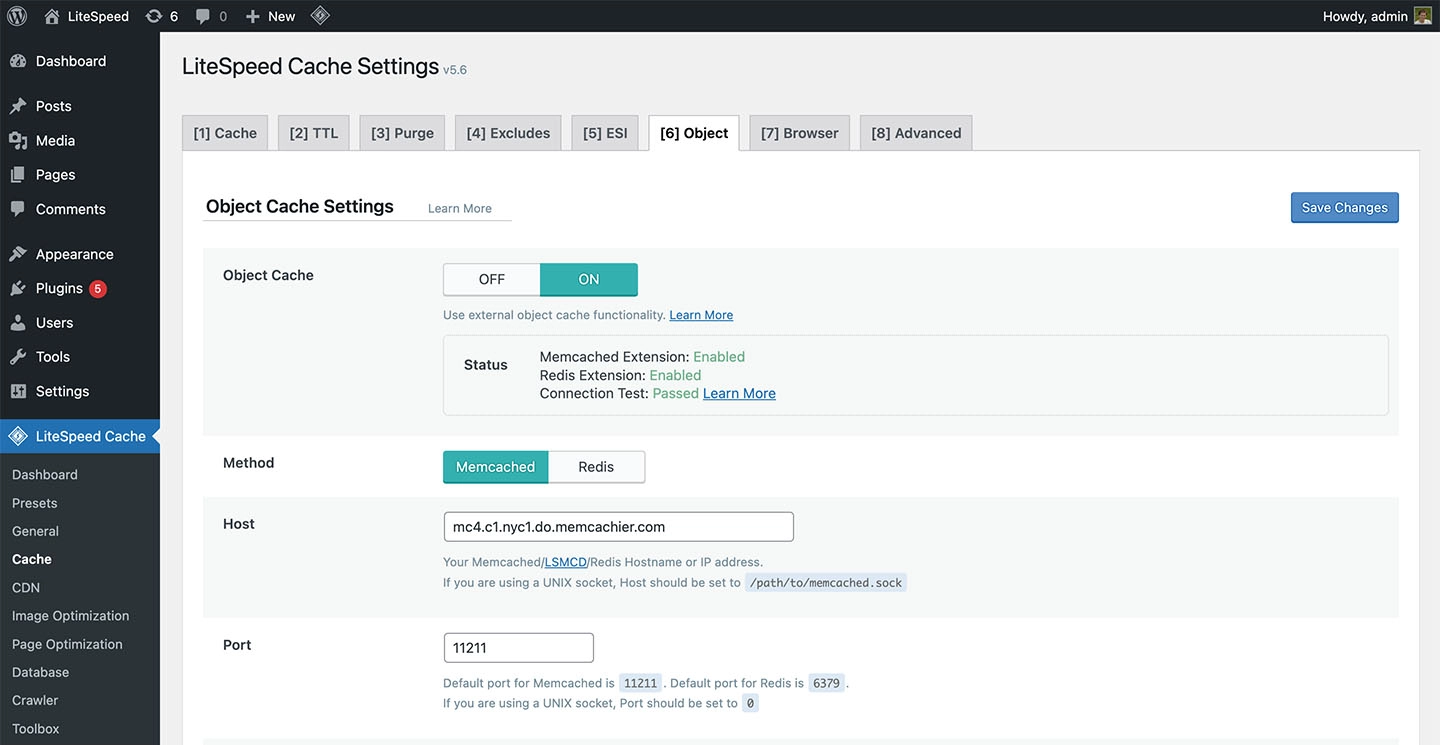Click Learn More under external object cache text

coord(701,315)
